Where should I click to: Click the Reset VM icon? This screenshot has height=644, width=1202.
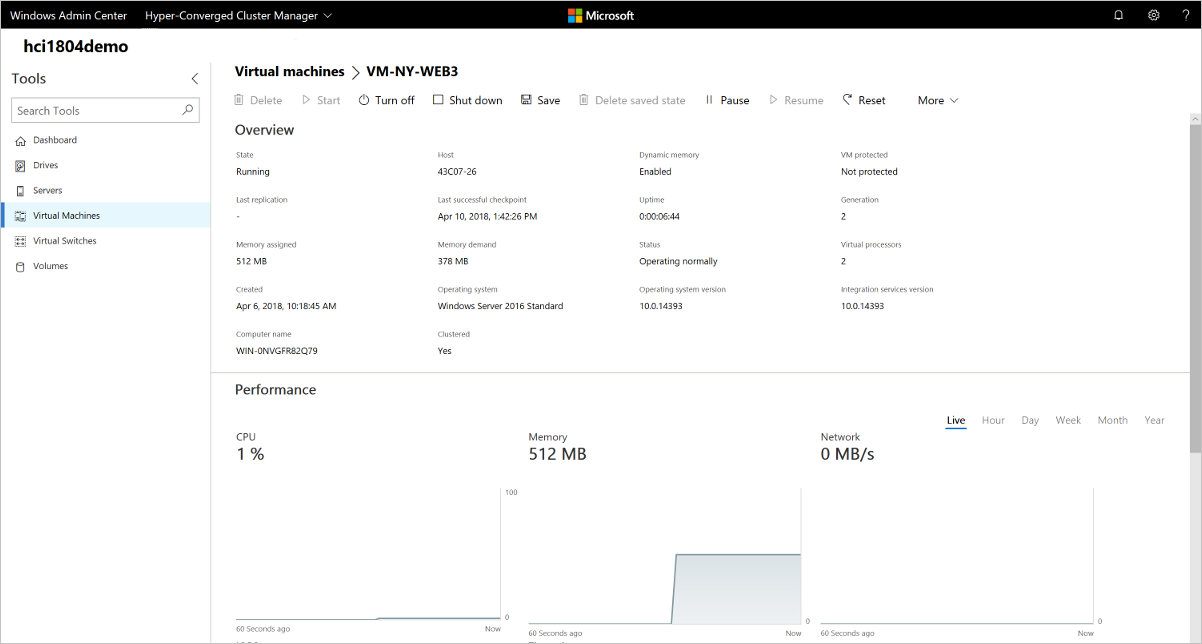(x=847, y=100)
